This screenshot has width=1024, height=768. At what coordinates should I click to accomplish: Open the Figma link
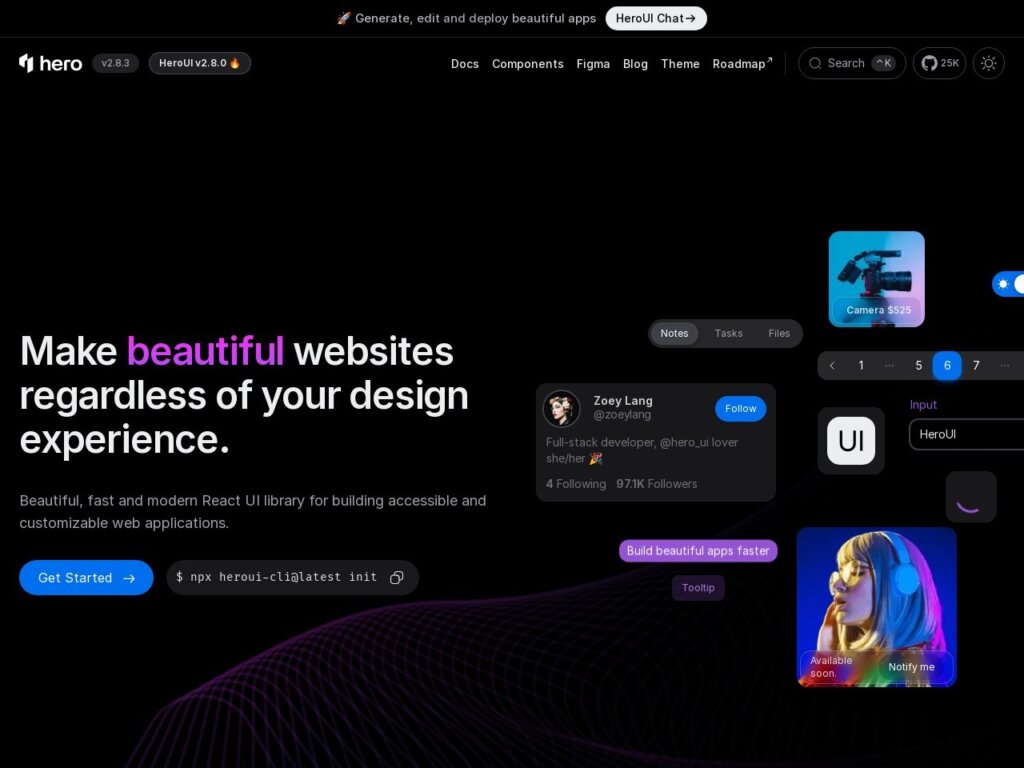coord(593,64)
